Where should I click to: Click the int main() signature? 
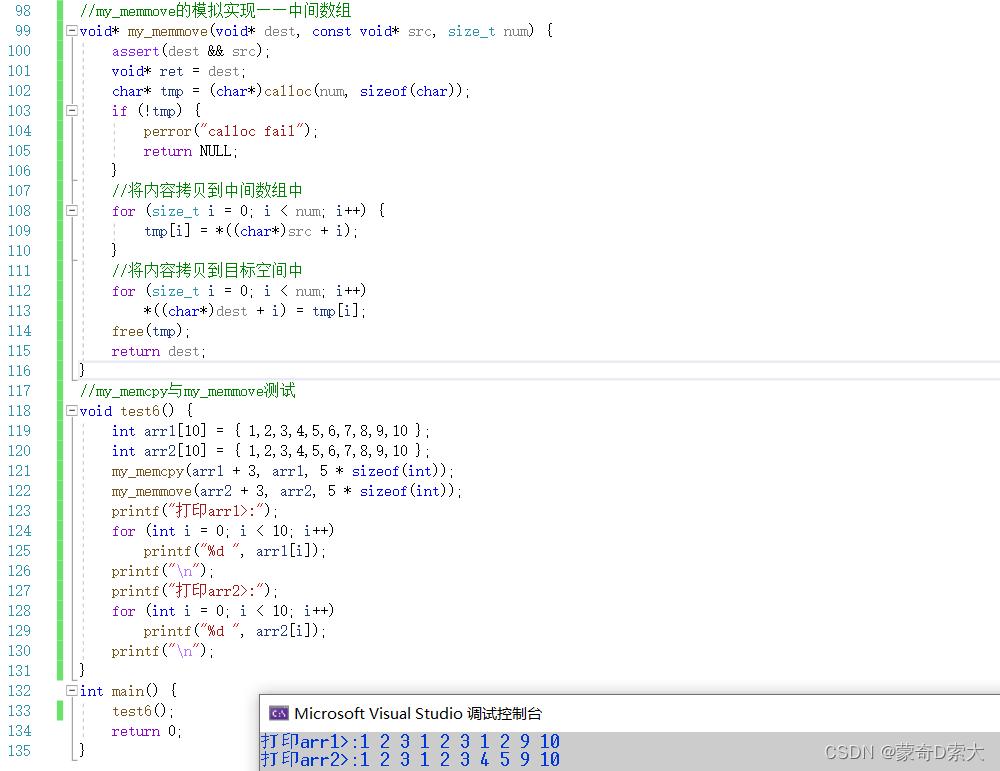point(128,691)
